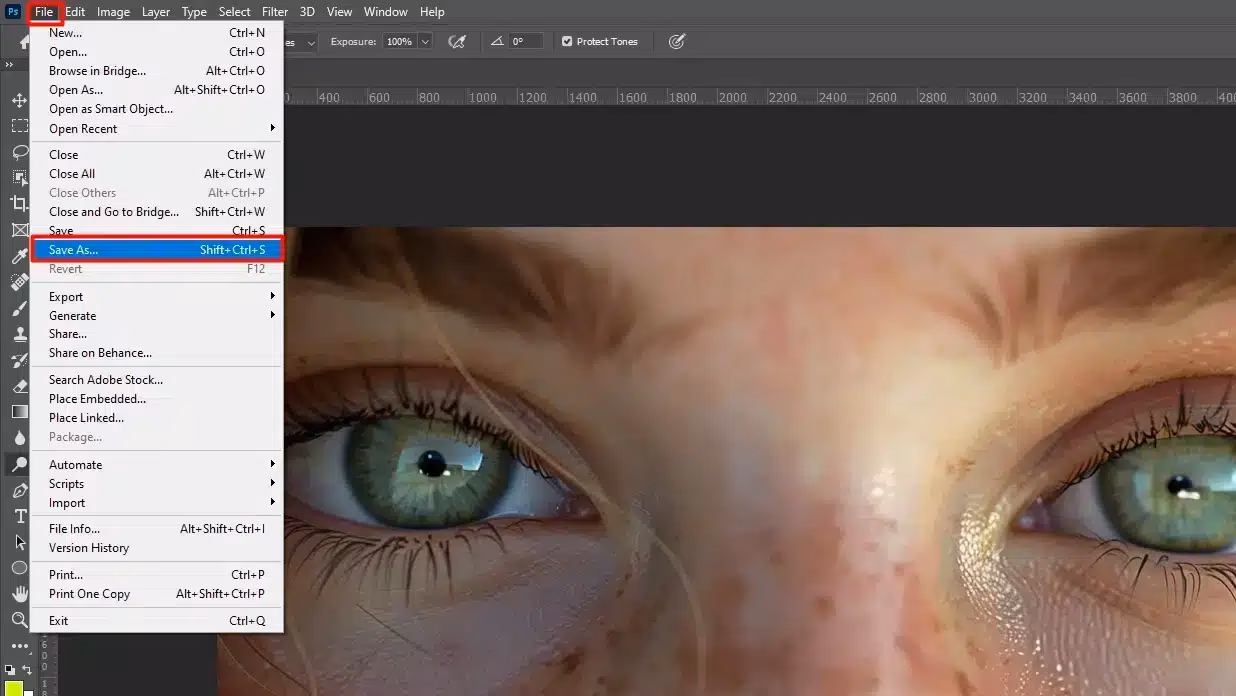
Task: Select the Crop tool
Action: click(18, 203)
